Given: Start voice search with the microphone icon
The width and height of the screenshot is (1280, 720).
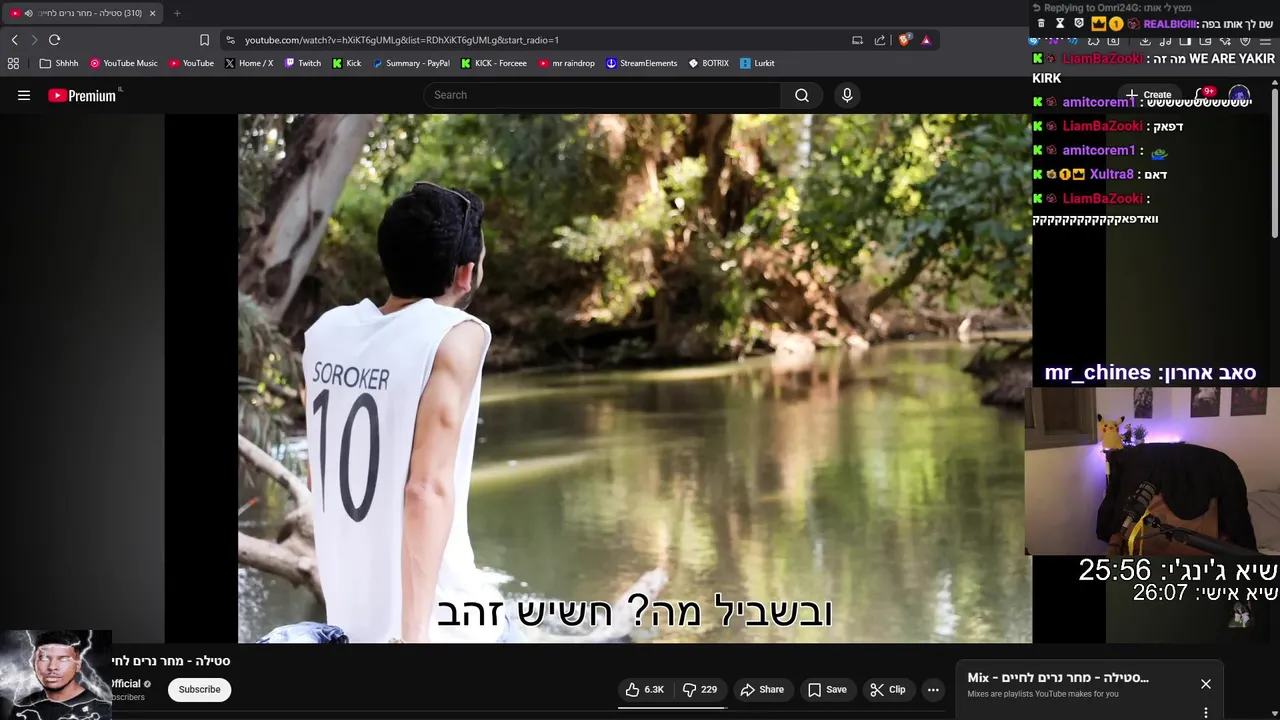Looking at the screenshot, I should 847,95.
